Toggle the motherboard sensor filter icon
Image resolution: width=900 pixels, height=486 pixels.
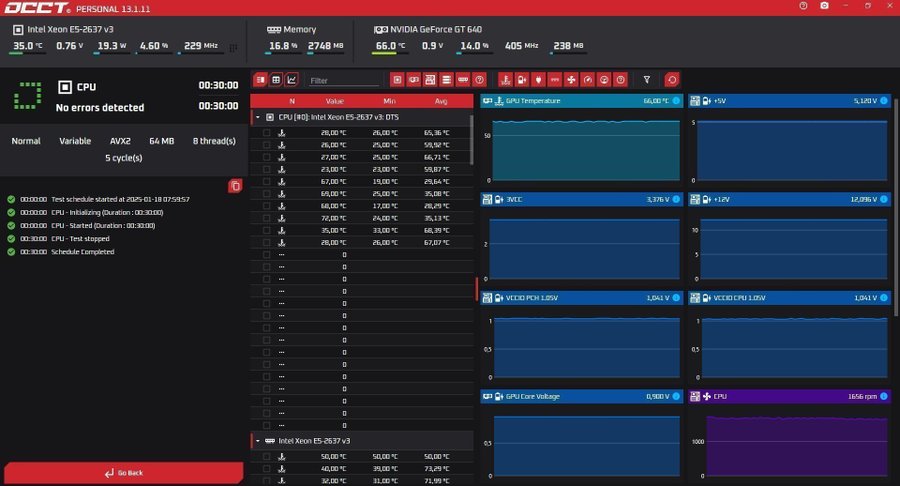coord(430,80)
